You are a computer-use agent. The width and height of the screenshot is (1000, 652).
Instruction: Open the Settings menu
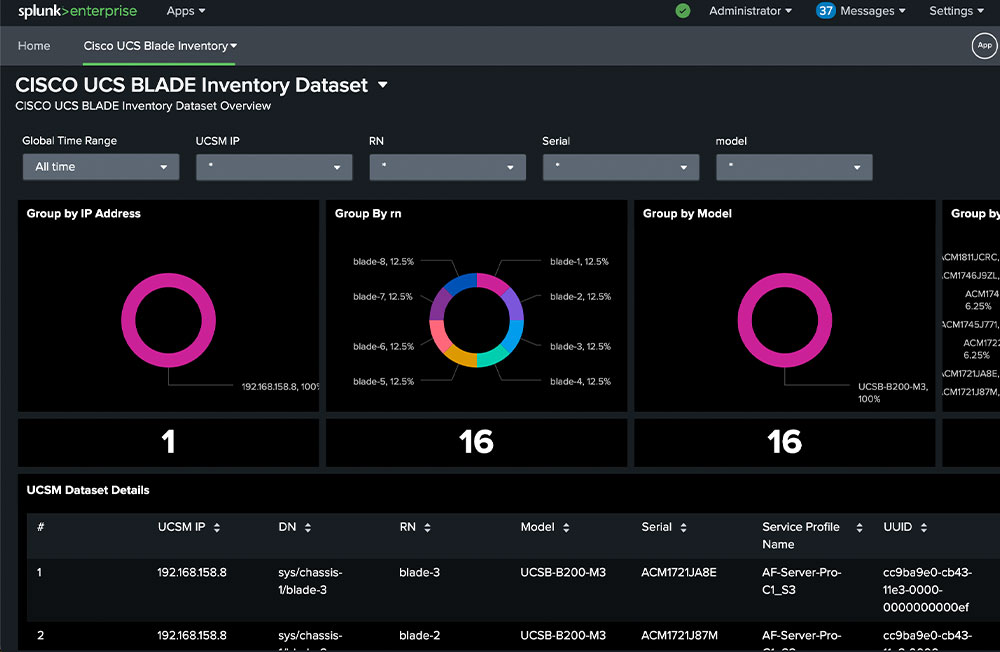(956, 11)
